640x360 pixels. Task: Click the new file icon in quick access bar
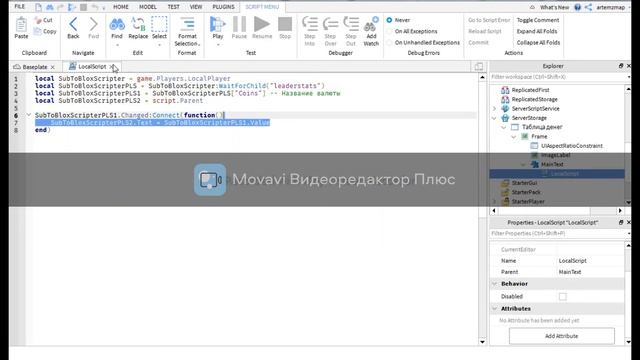tap(38, 7)
